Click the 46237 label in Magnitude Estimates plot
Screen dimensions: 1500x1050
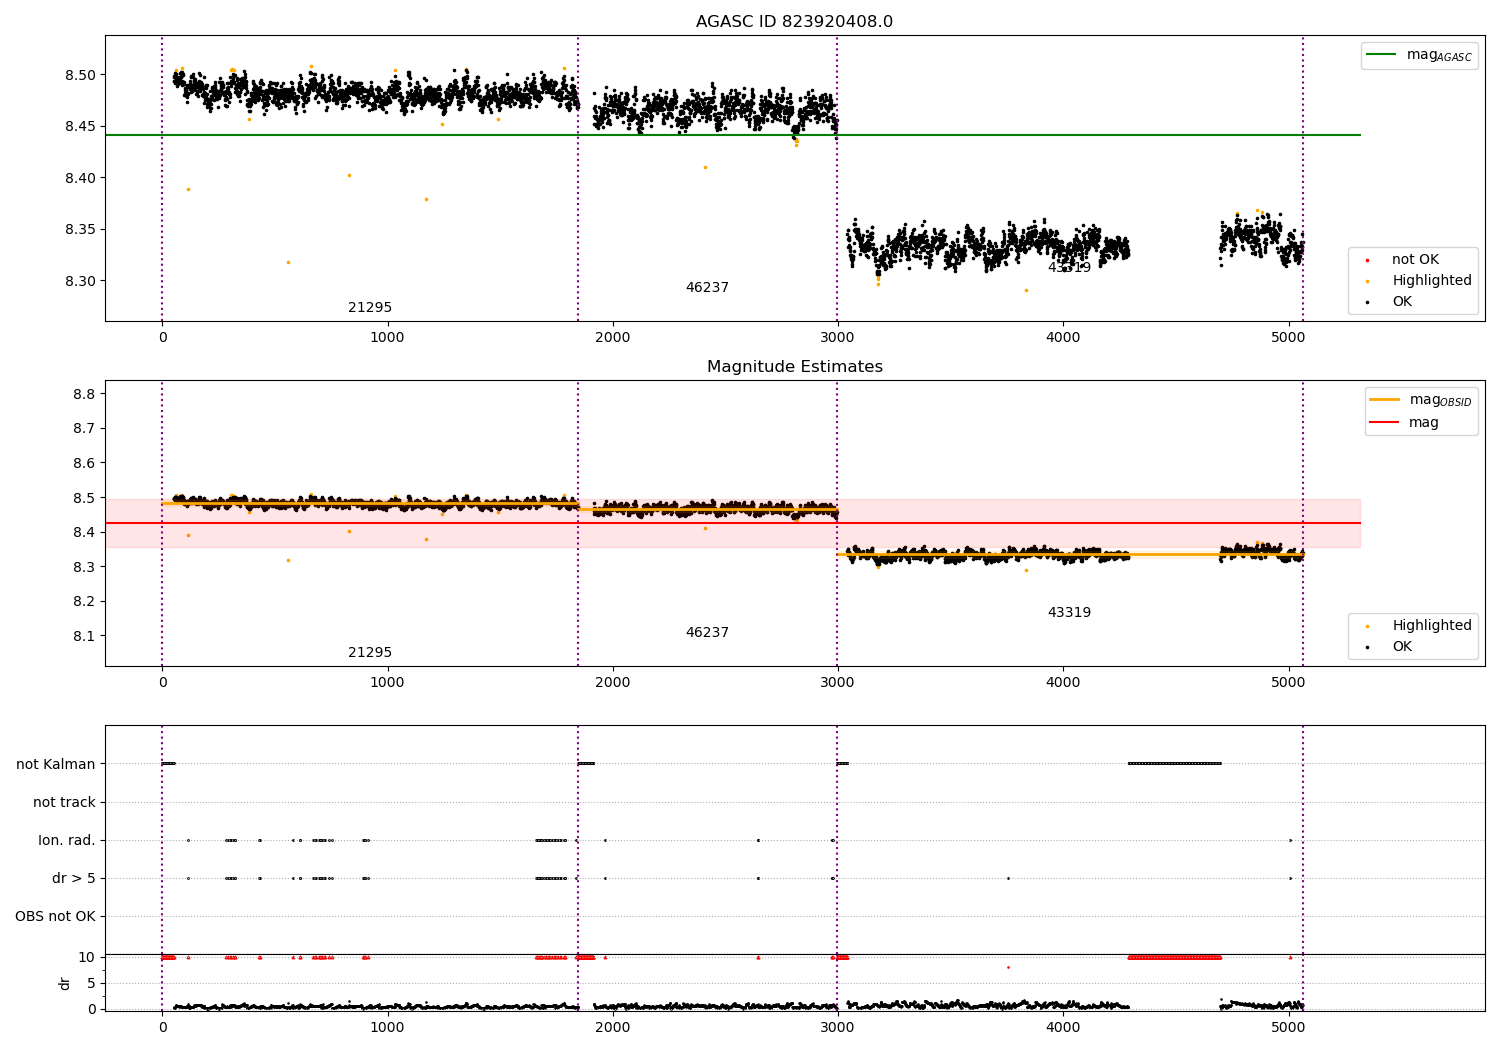point(707,633)
